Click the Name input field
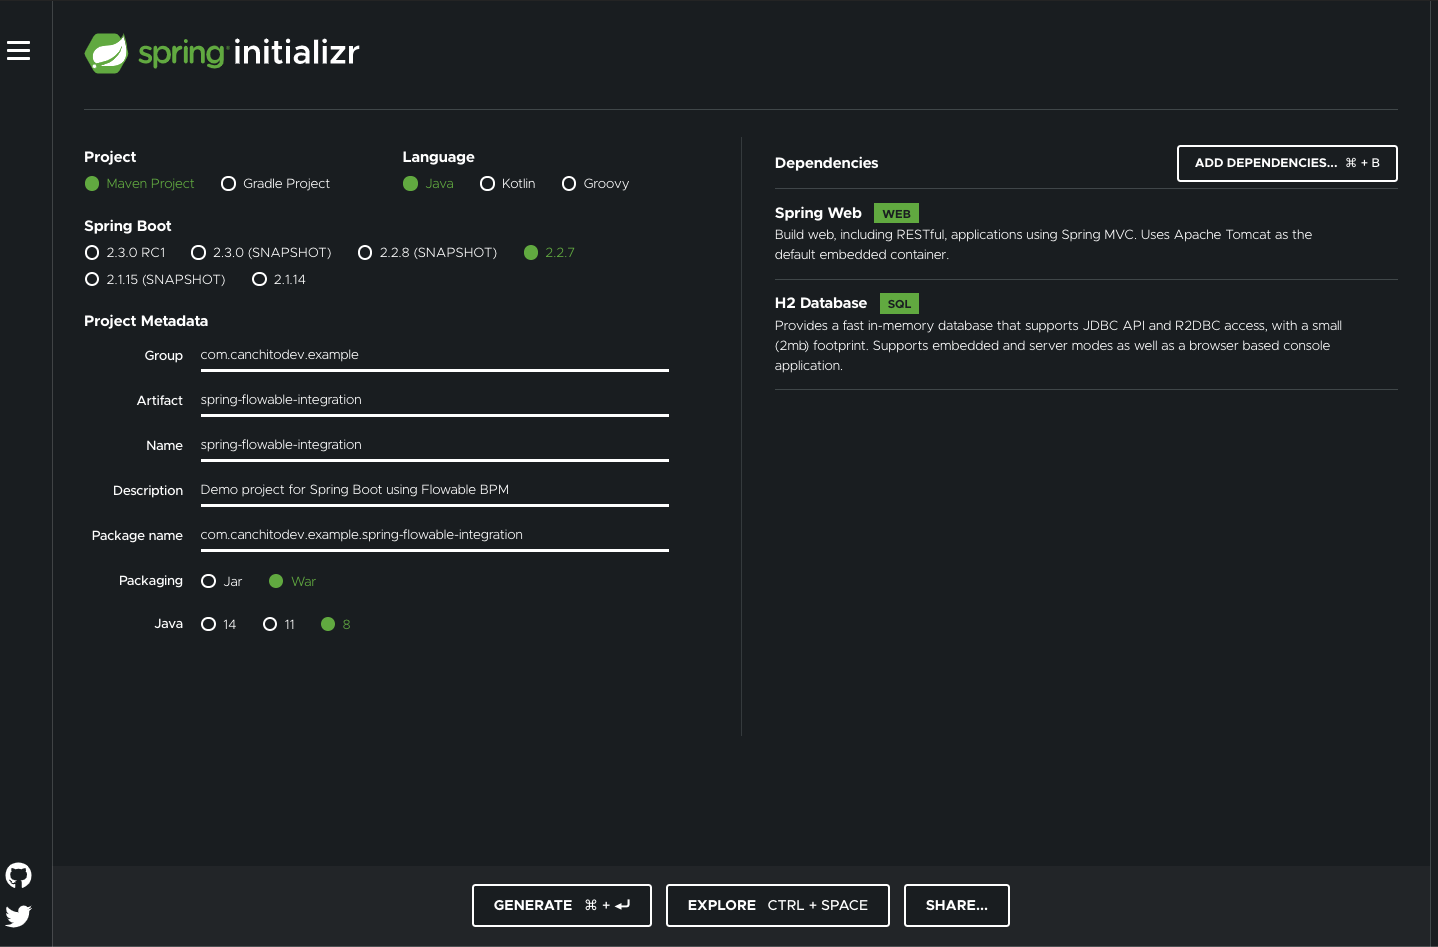This screenshot has width=1438, height=947. click(x=435, y=445)
